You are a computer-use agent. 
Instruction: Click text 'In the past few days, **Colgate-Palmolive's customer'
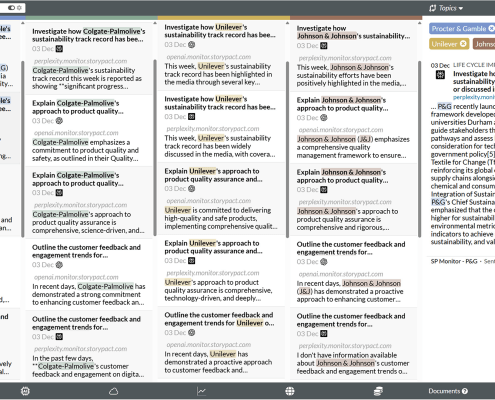[88, 366]
